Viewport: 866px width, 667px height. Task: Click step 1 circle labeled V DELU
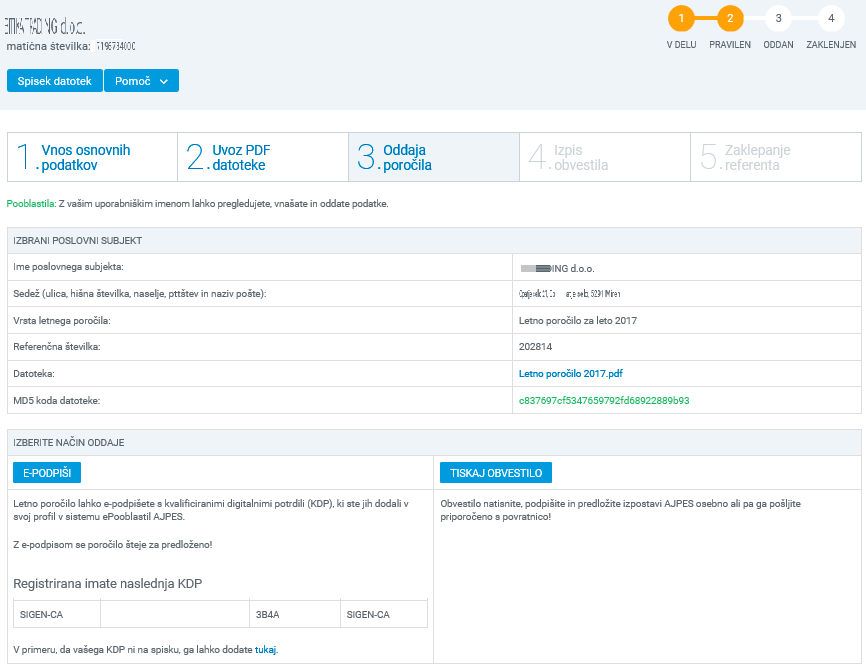[681, 18]
